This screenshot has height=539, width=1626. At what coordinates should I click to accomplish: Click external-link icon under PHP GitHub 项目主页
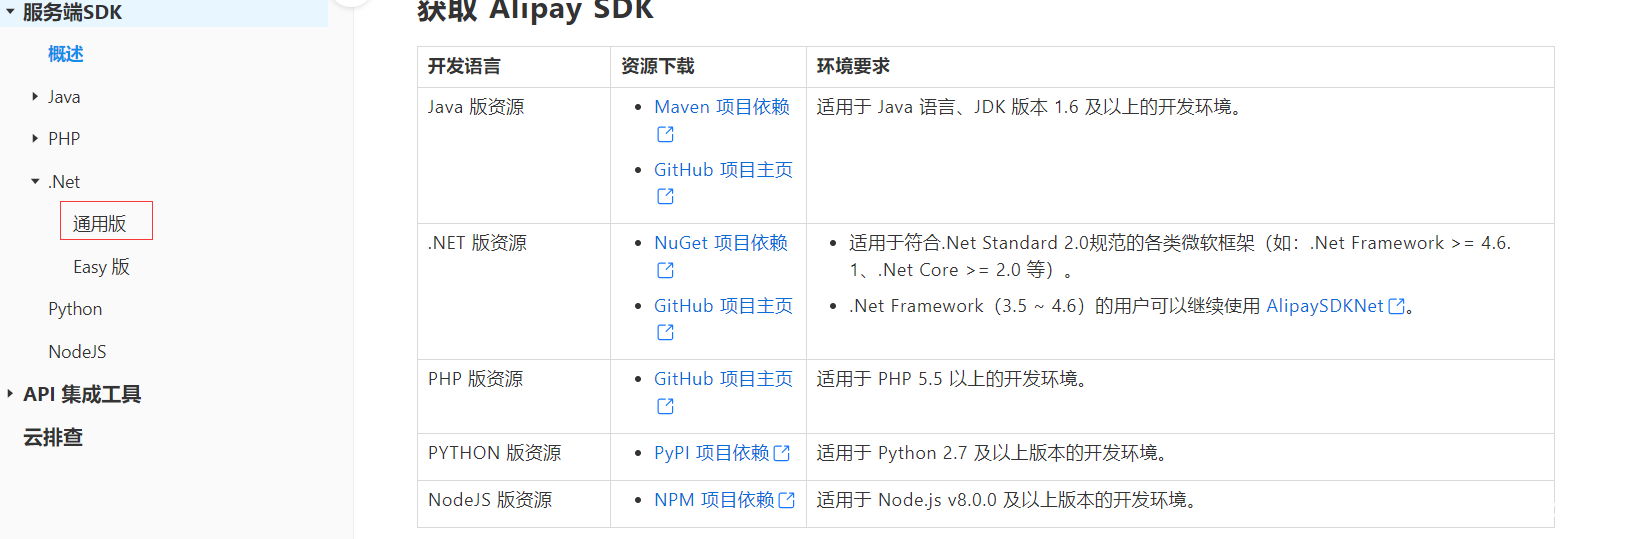point(665,406)
